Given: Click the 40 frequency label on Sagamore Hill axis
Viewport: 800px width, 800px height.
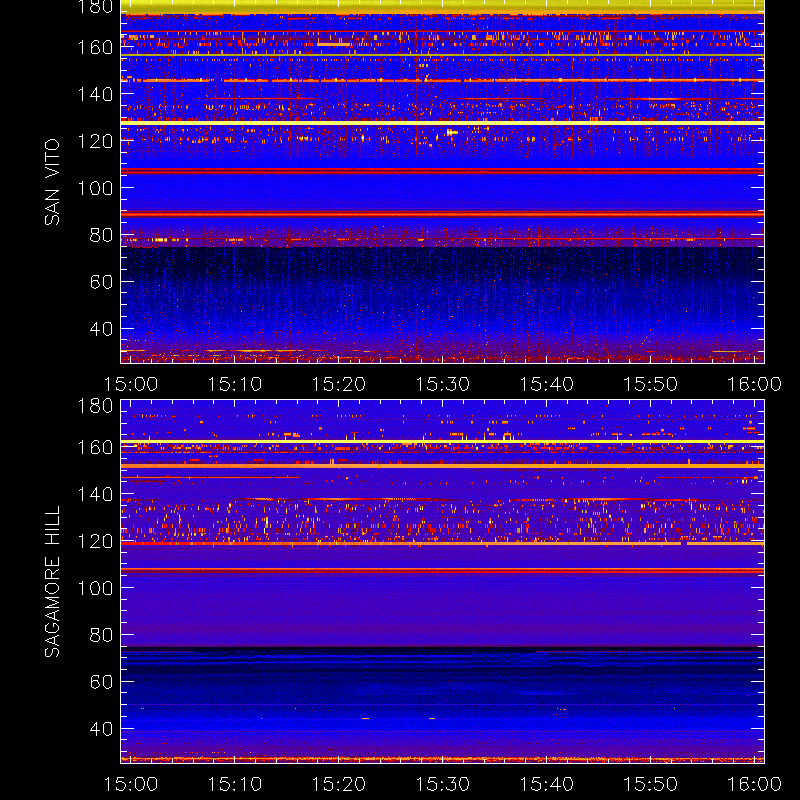Looking at the screenshot, I should click(101, 729).
